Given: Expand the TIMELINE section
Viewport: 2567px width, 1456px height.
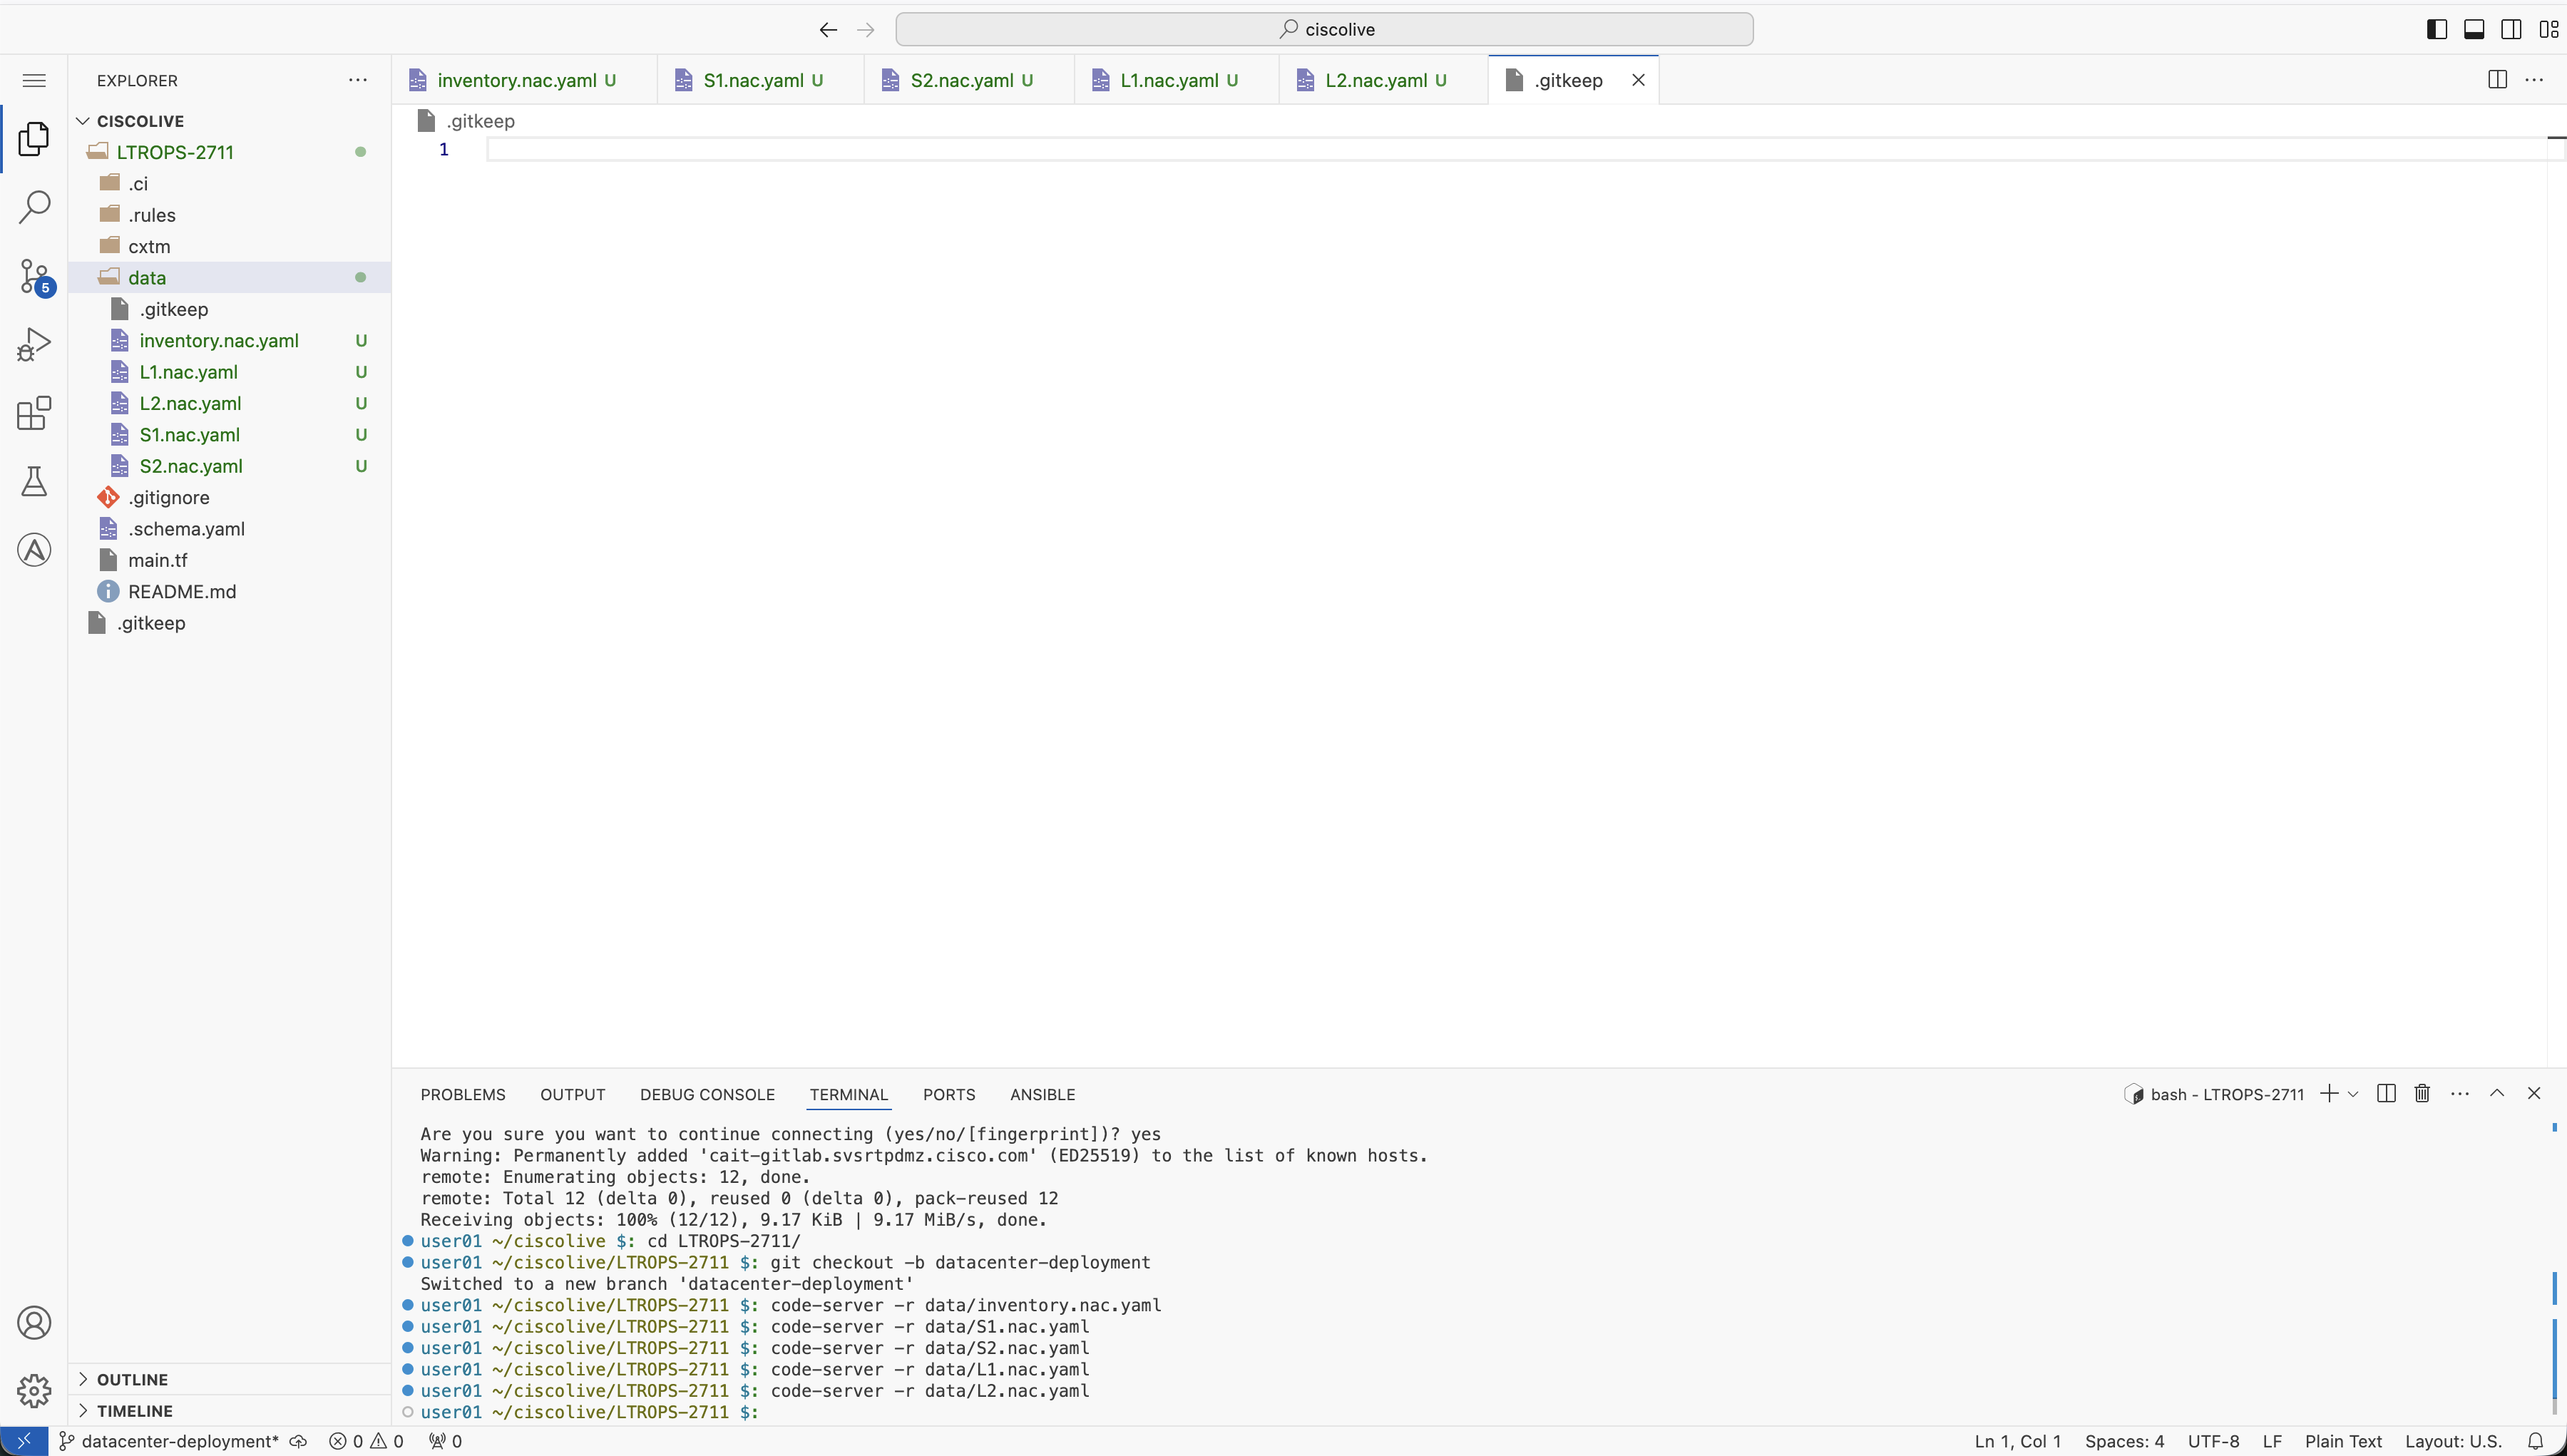Looking at the screenshot, I should click(x=134, y=1410).
